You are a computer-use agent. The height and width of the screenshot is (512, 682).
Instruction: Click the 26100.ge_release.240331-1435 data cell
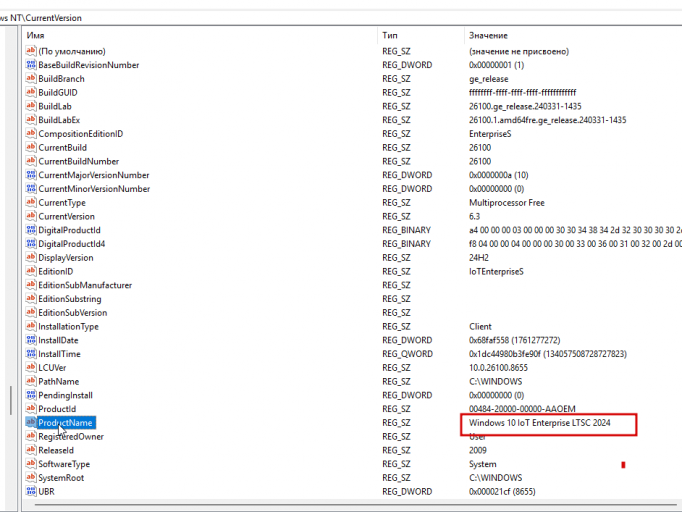tap(525, 106)
